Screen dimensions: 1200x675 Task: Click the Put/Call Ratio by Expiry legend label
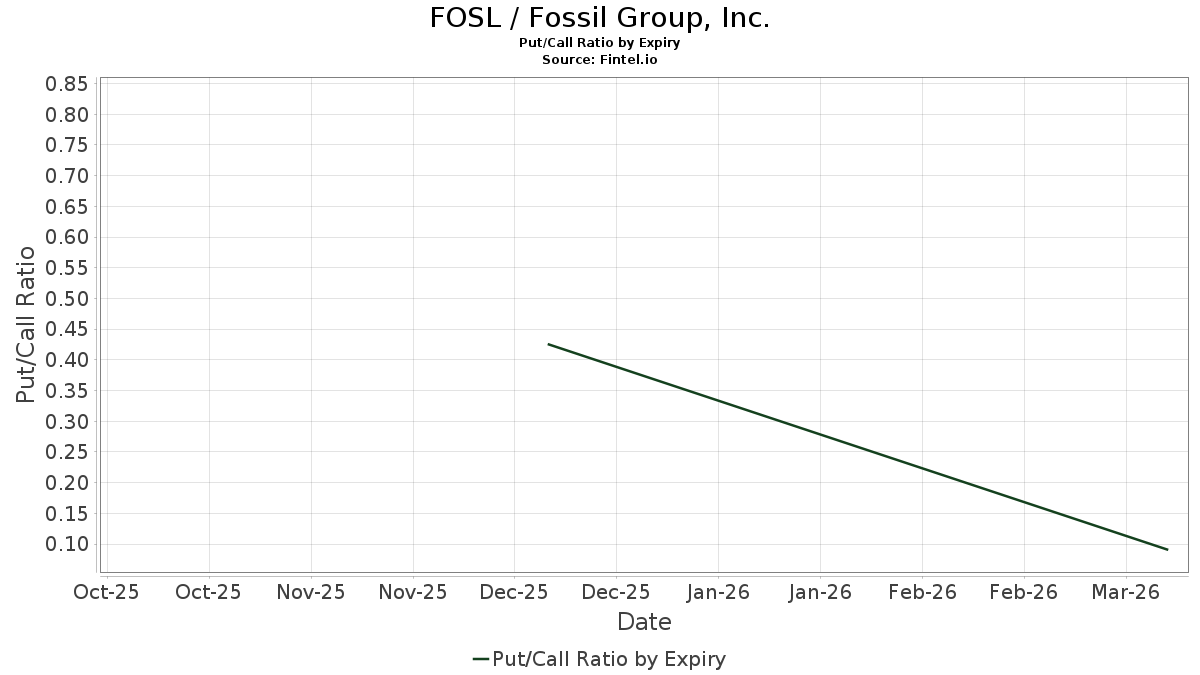609,659
